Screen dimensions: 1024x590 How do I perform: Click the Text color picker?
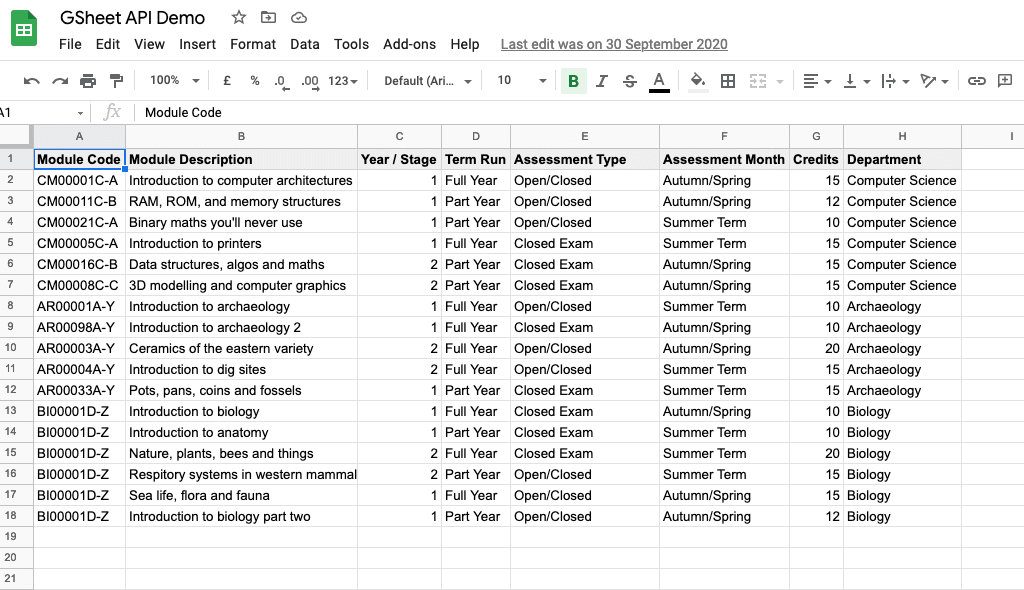coord(658,81)
